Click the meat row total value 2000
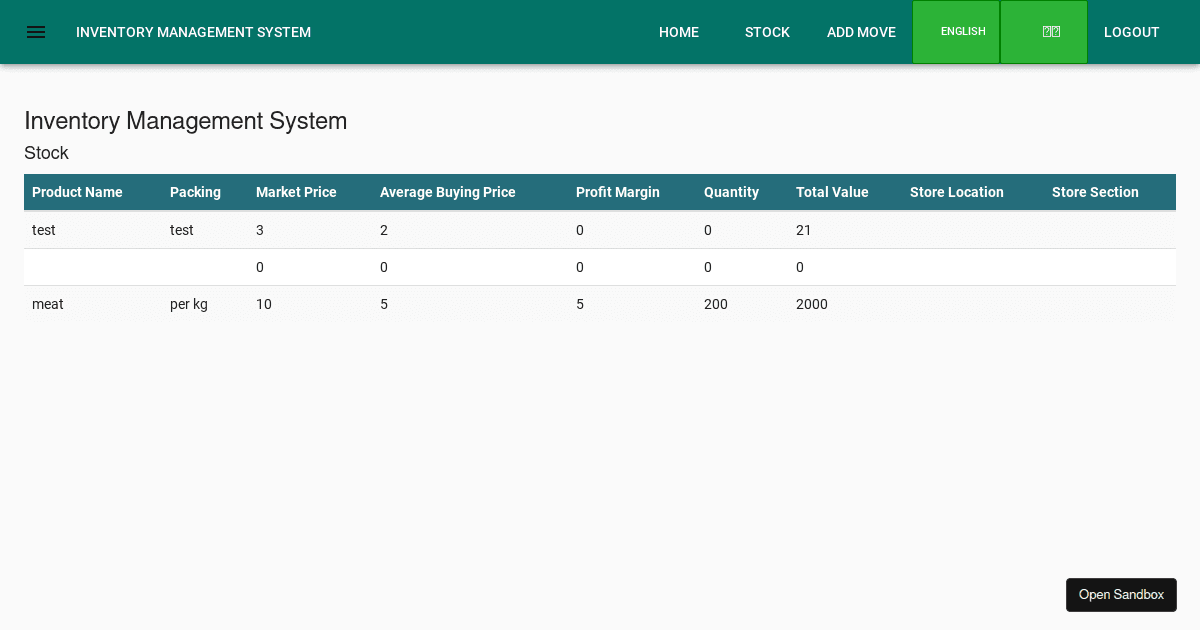This screenshot has width=1200, height=630. pos(812,304)
